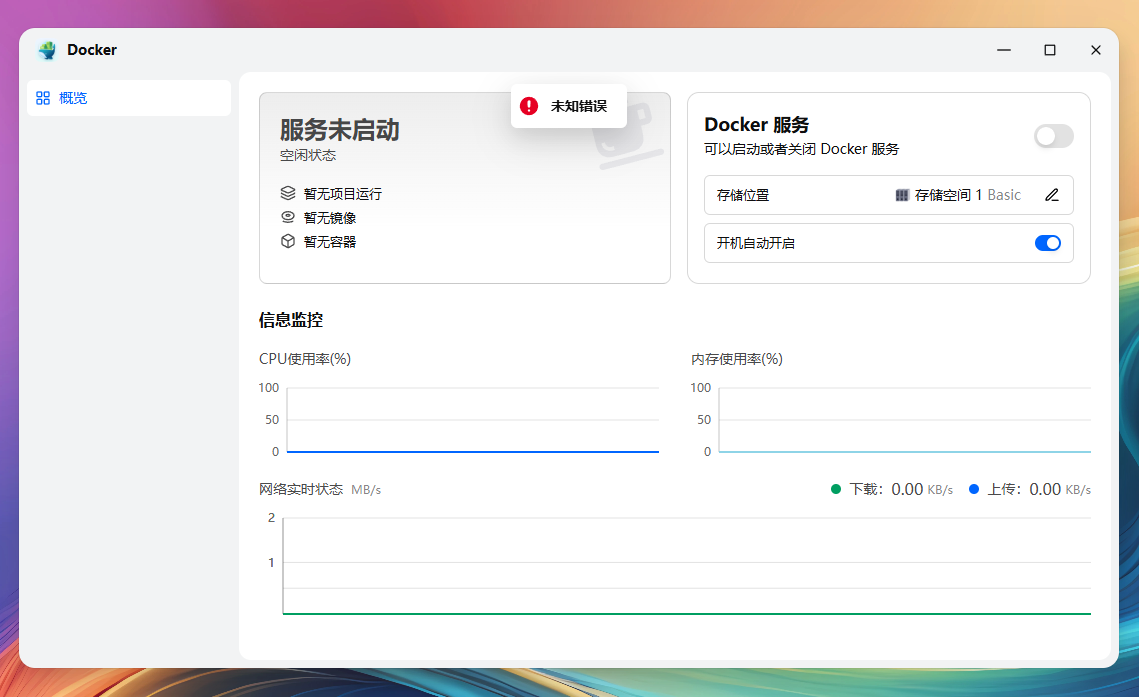Screen dimensions: 1139x697
Task: Click the 暂无镜像 text
Action: point(330,218)
